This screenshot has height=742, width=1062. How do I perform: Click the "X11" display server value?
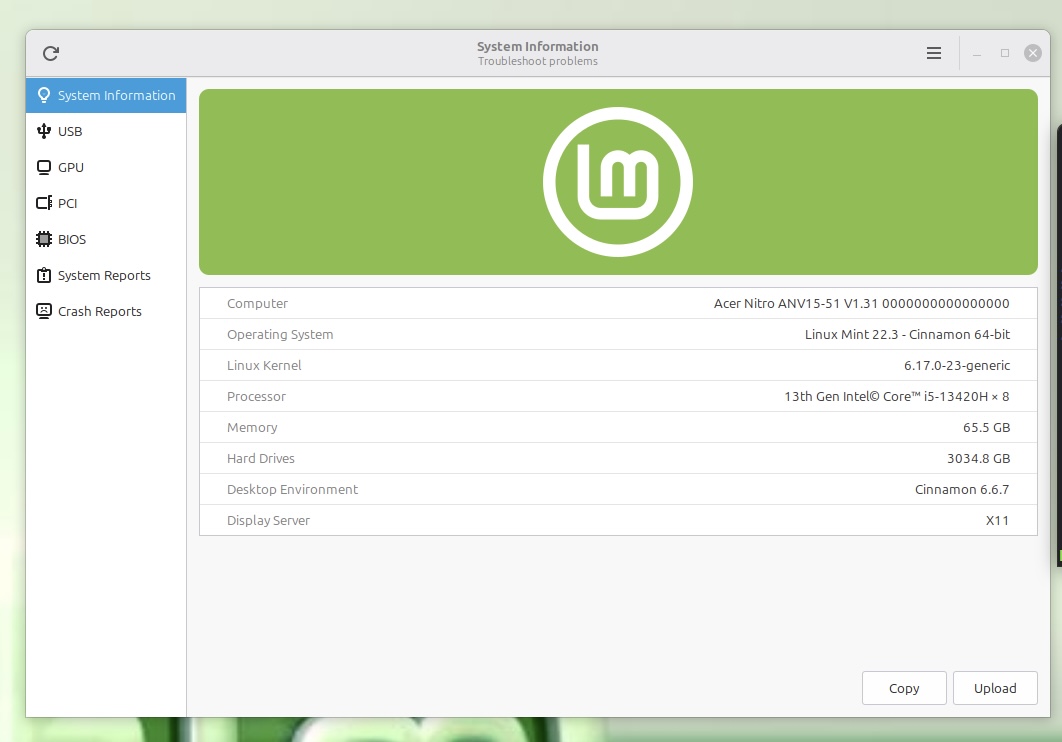[x=997, y=521]
